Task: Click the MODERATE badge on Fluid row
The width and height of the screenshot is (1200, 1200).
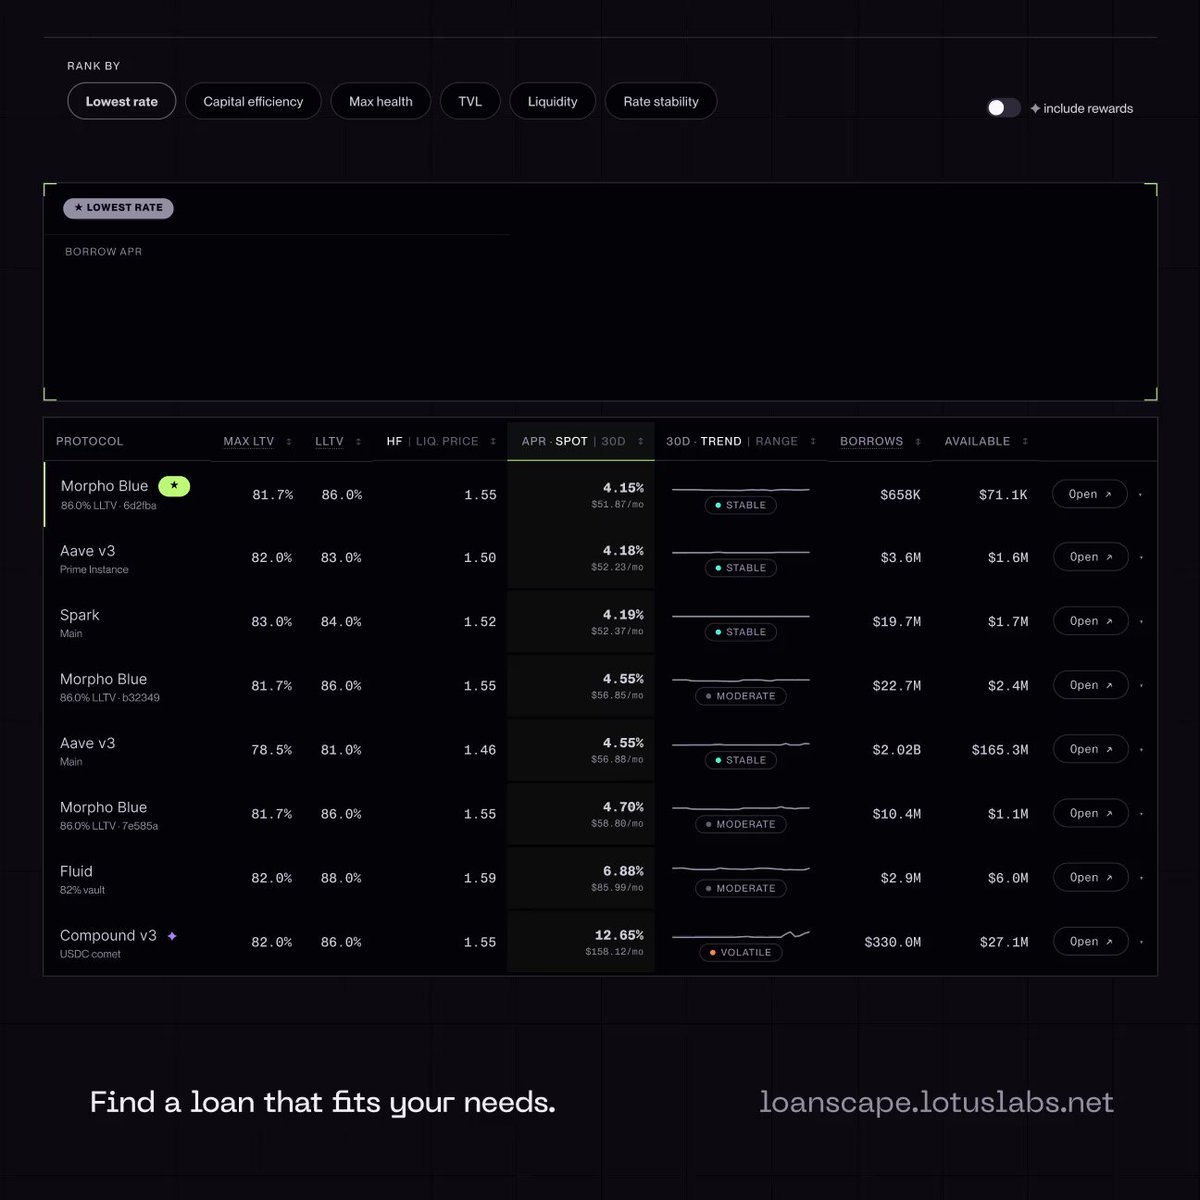Action: click(x=741, y=888)
